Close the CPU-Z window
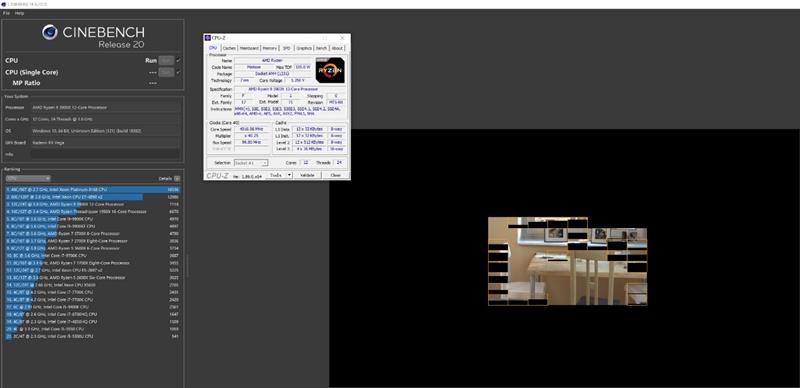800x388 pixels. pyautogui.click(x=342, y=38)
